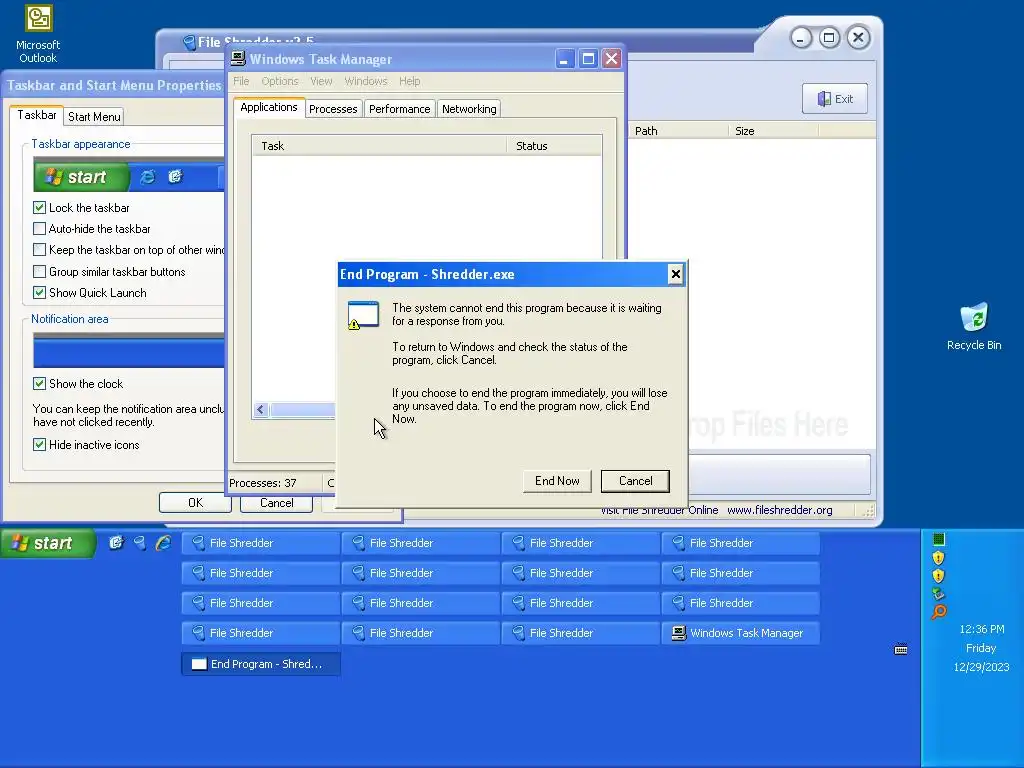Check Keep the taskbar on top option

[39, 249]
